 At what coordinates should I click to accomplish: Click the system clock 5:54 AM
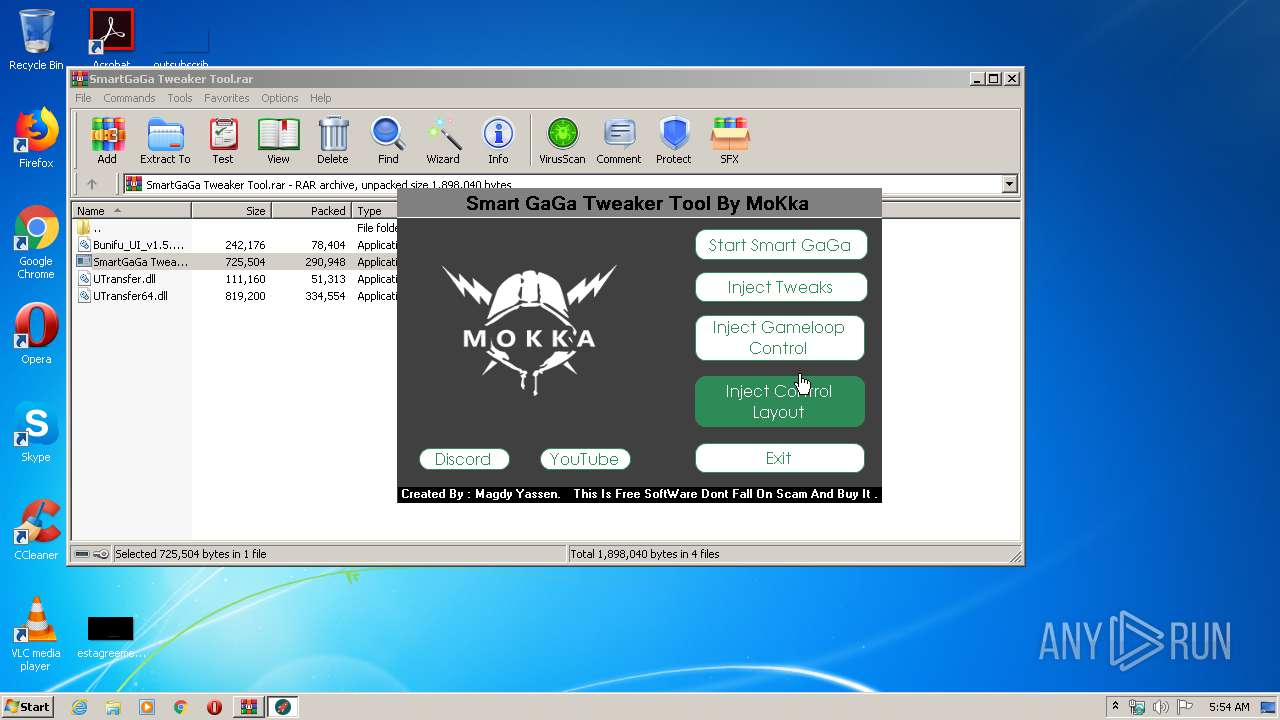coord(1229,707)
